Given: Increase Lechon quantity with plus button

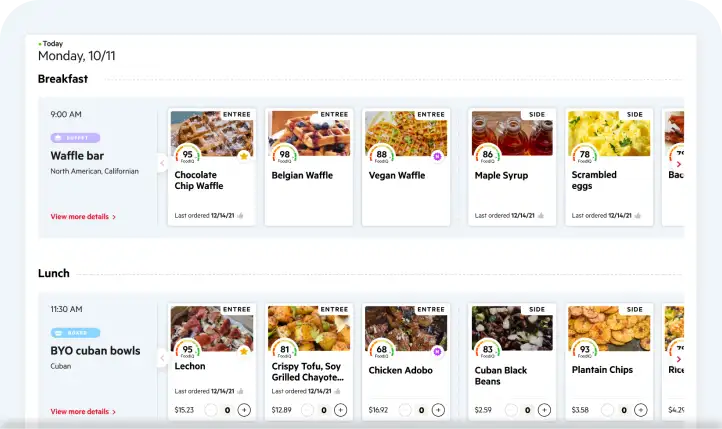Looking at the screenshot, I should (x=244, y=410).
